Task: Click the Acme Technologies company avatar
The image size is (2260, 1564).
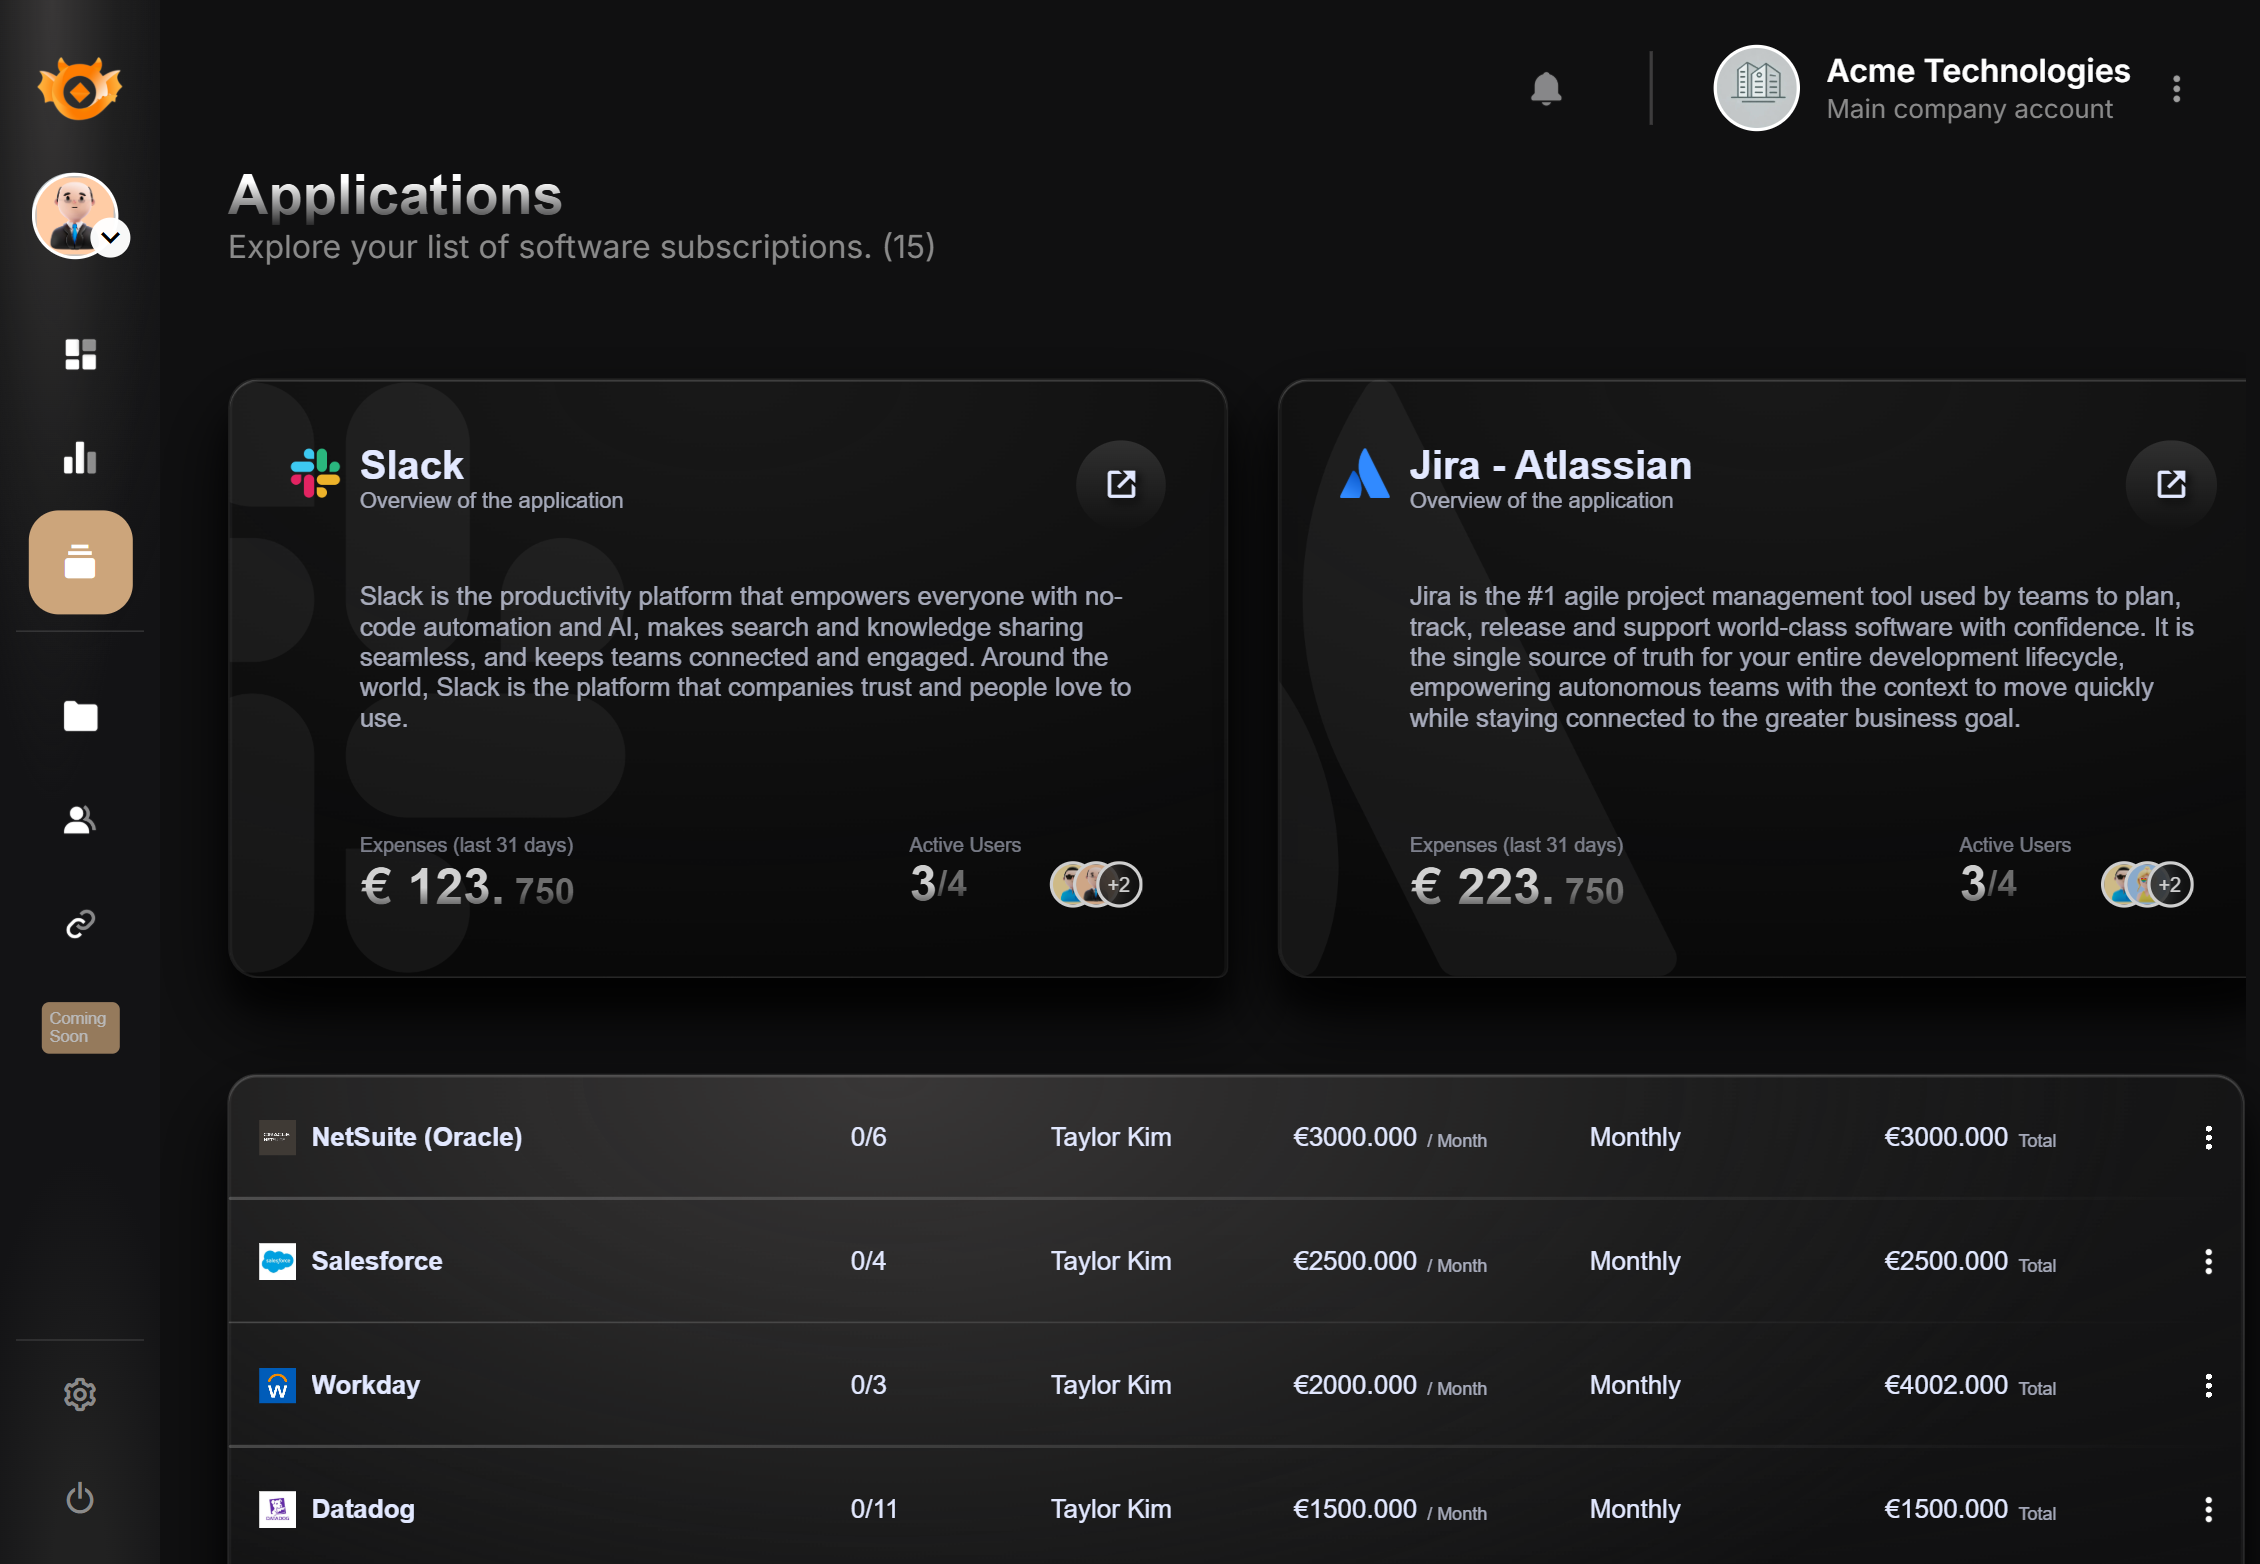Action: click(x=1757, y=88)
